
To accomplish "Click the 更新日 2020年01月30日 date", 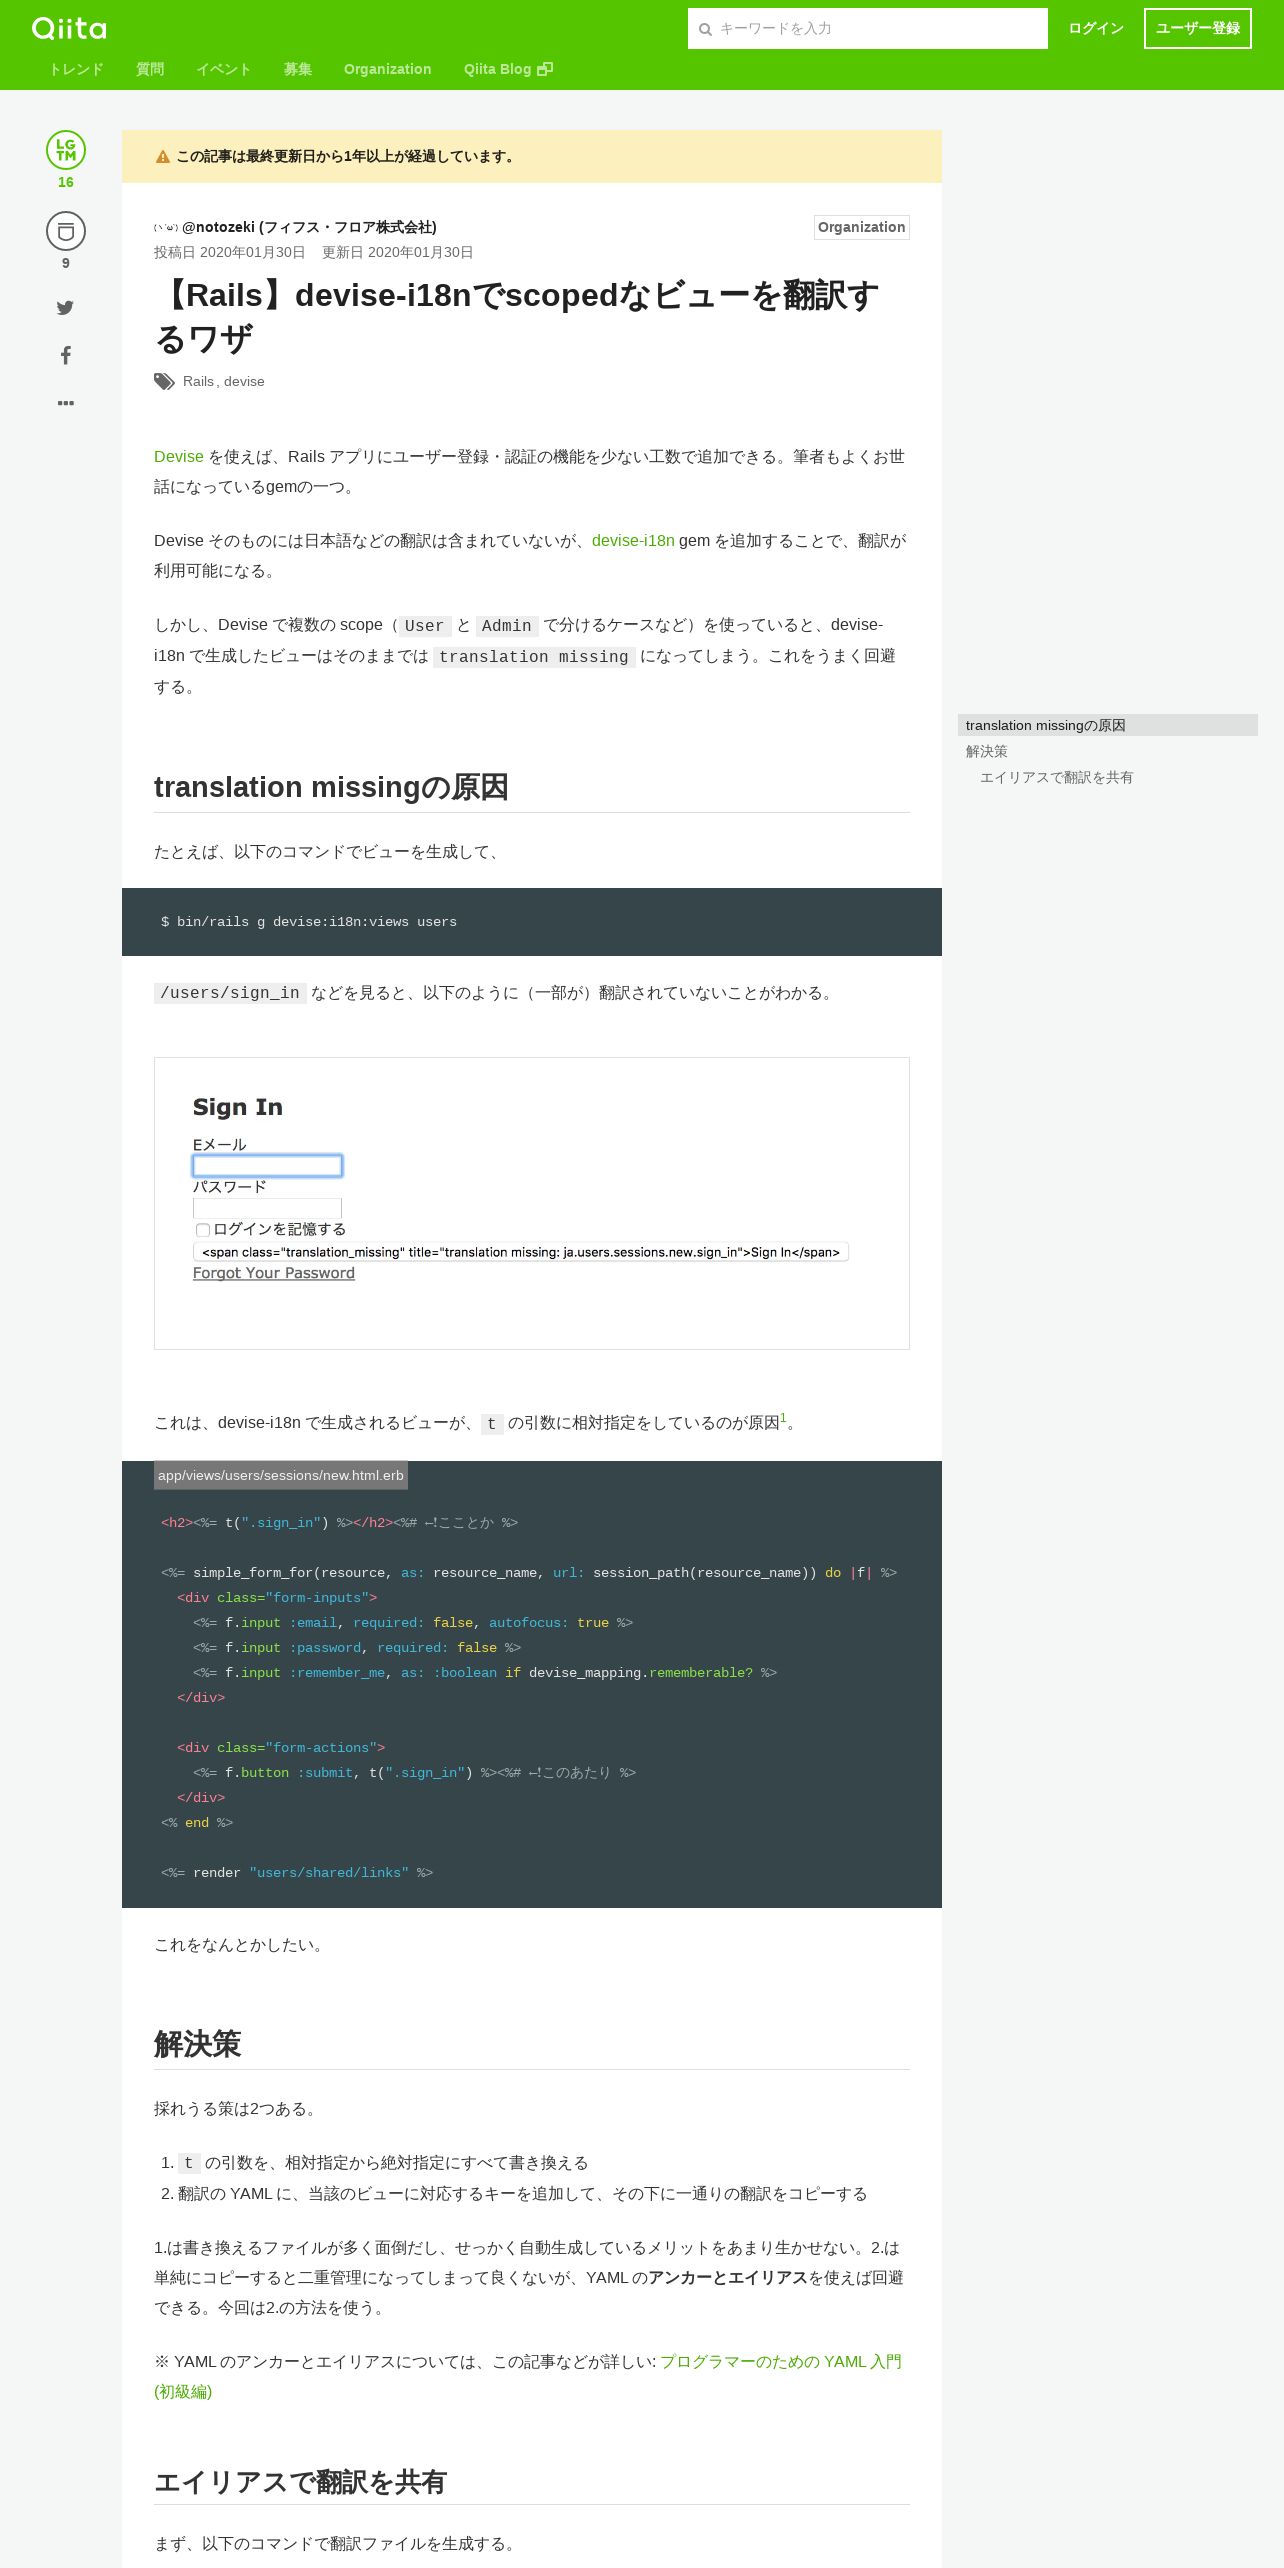I will [x=398, y=252].
